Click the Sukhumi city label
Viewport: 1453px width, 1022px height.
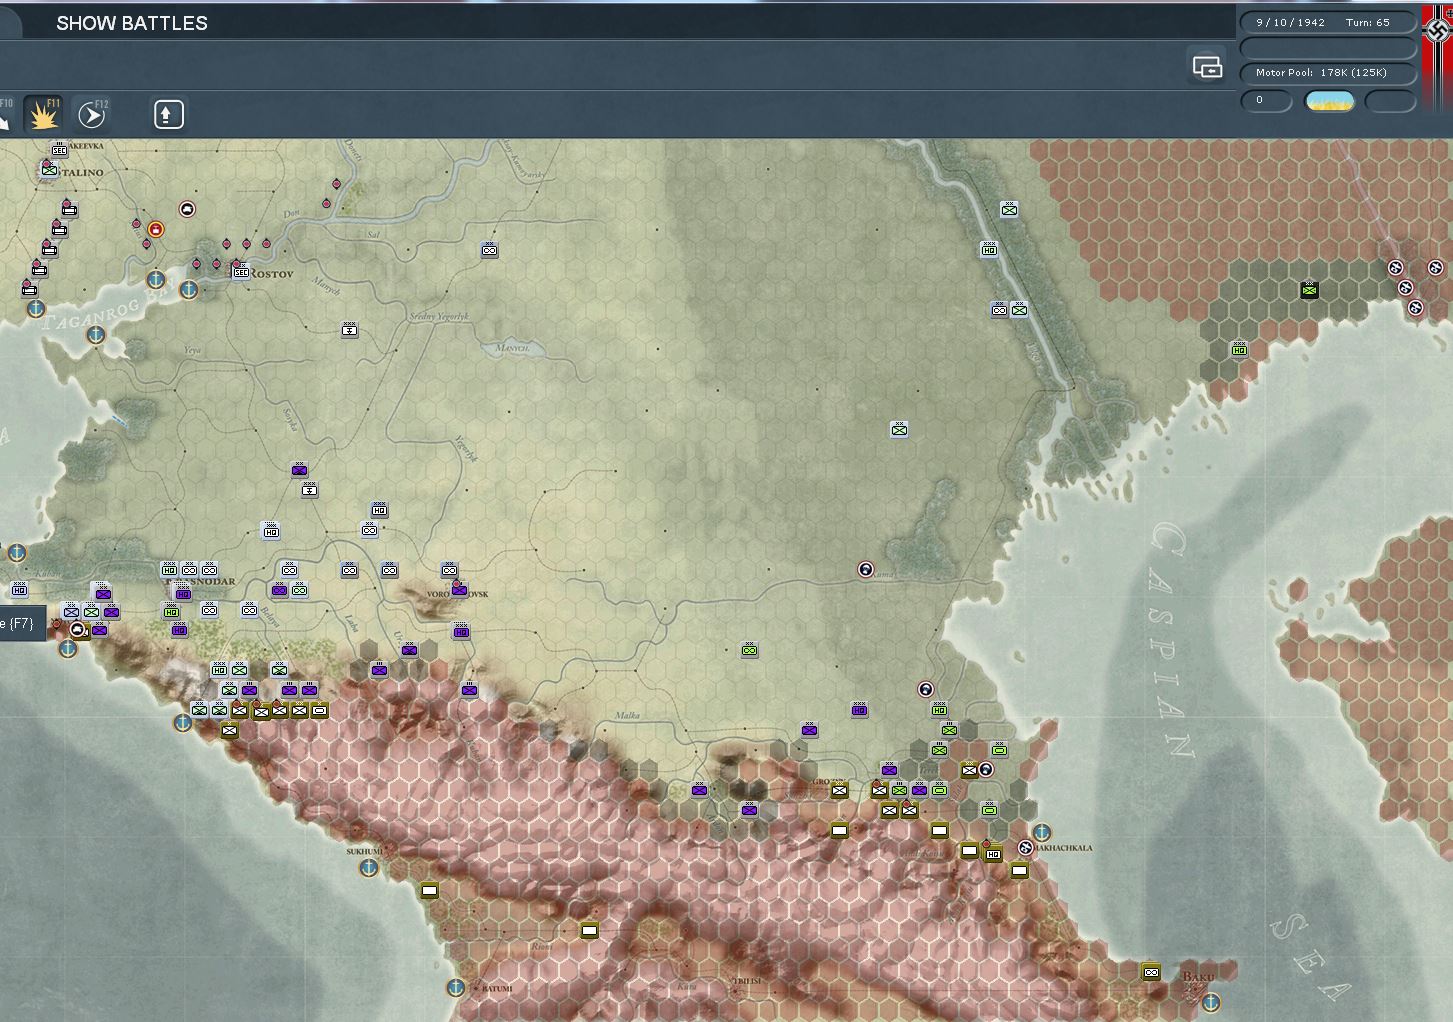(x=364, y=852)
